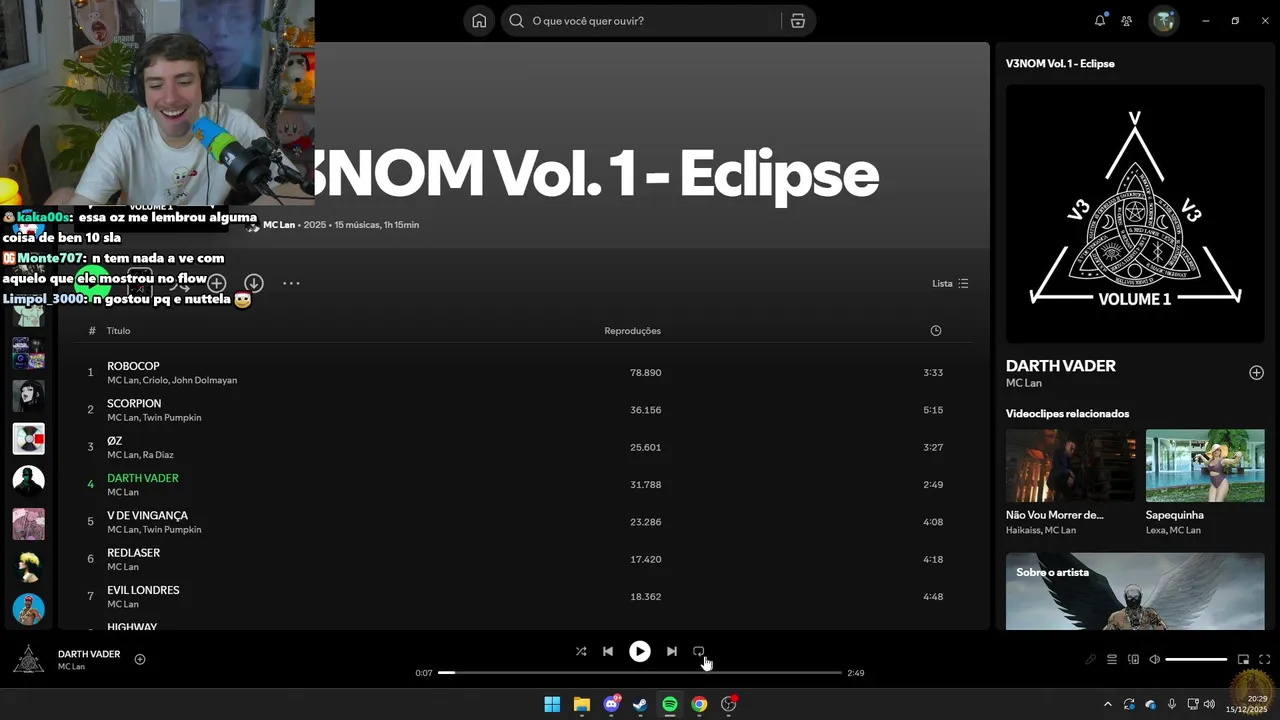
Task: Select the REDLASER track
Action: (133, 553)
